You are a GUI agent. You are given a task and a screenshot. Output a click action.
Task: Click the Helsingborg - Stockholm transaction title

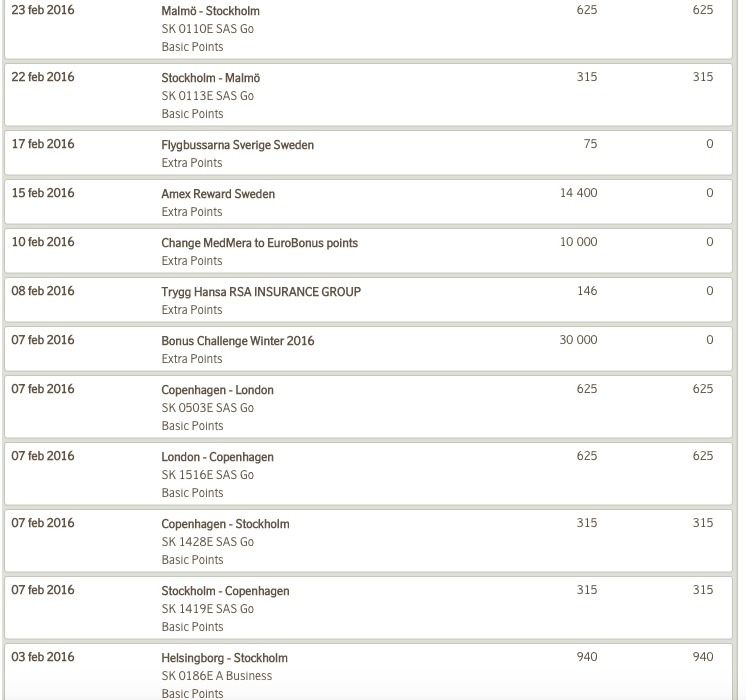point(224,658)
